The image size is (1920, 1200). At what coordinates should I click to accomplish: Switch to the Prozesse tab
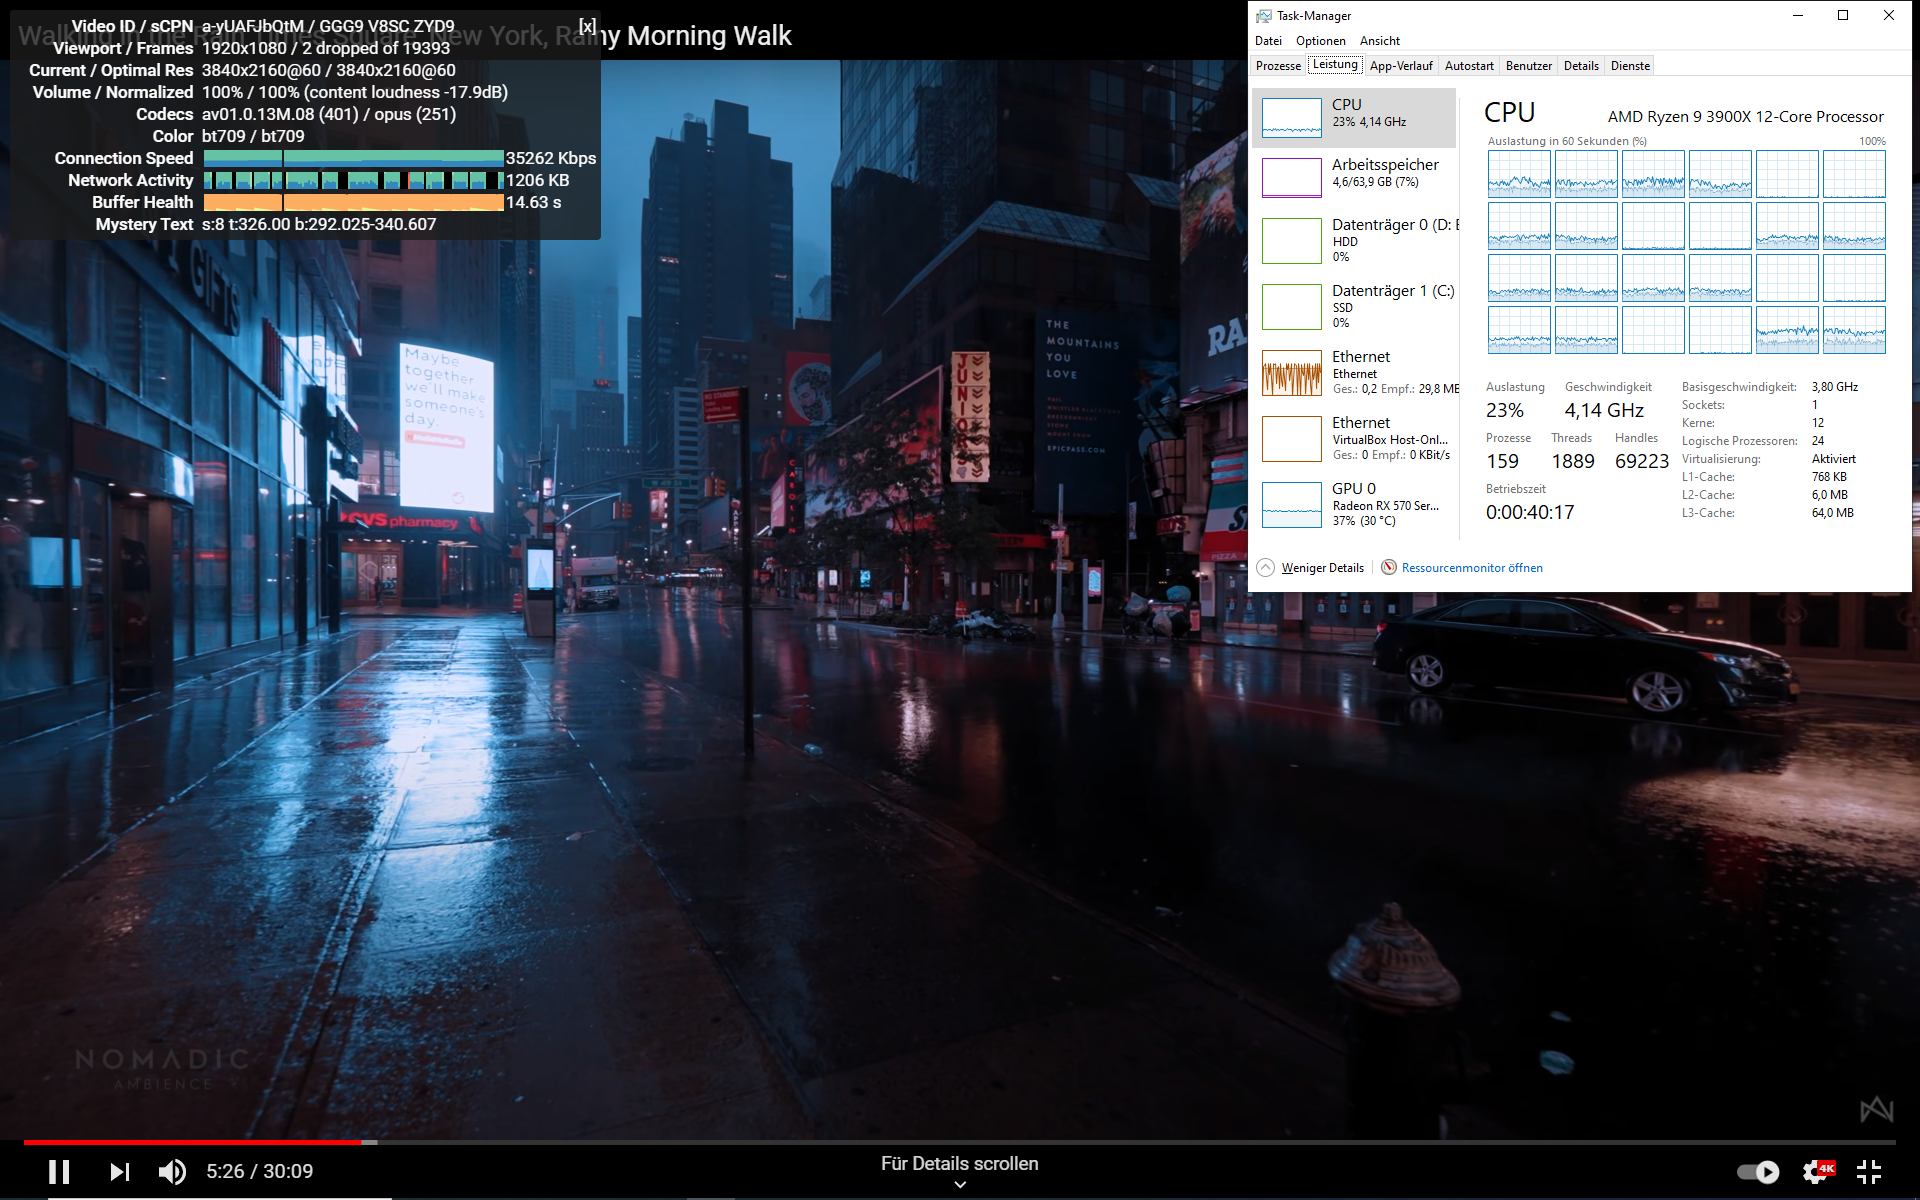pyautogui.click(x=1278, y=66)
